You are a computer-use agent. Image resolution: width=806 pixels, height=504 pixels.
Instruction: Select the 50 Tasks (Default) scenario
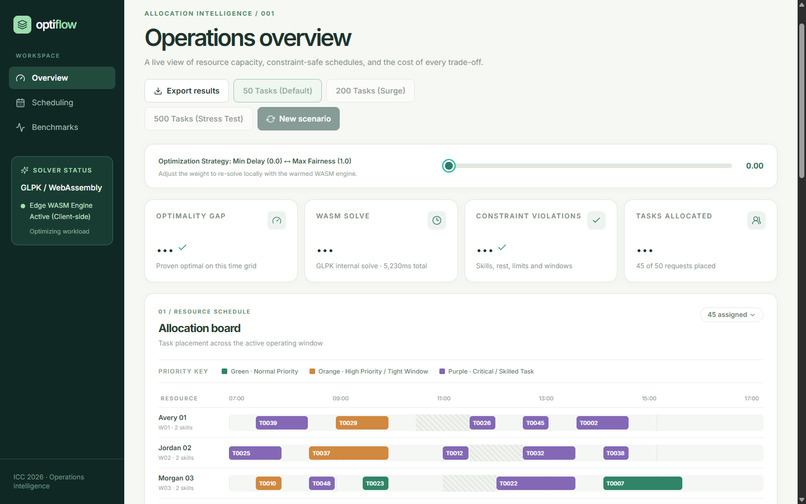click(x=278, y=91)
